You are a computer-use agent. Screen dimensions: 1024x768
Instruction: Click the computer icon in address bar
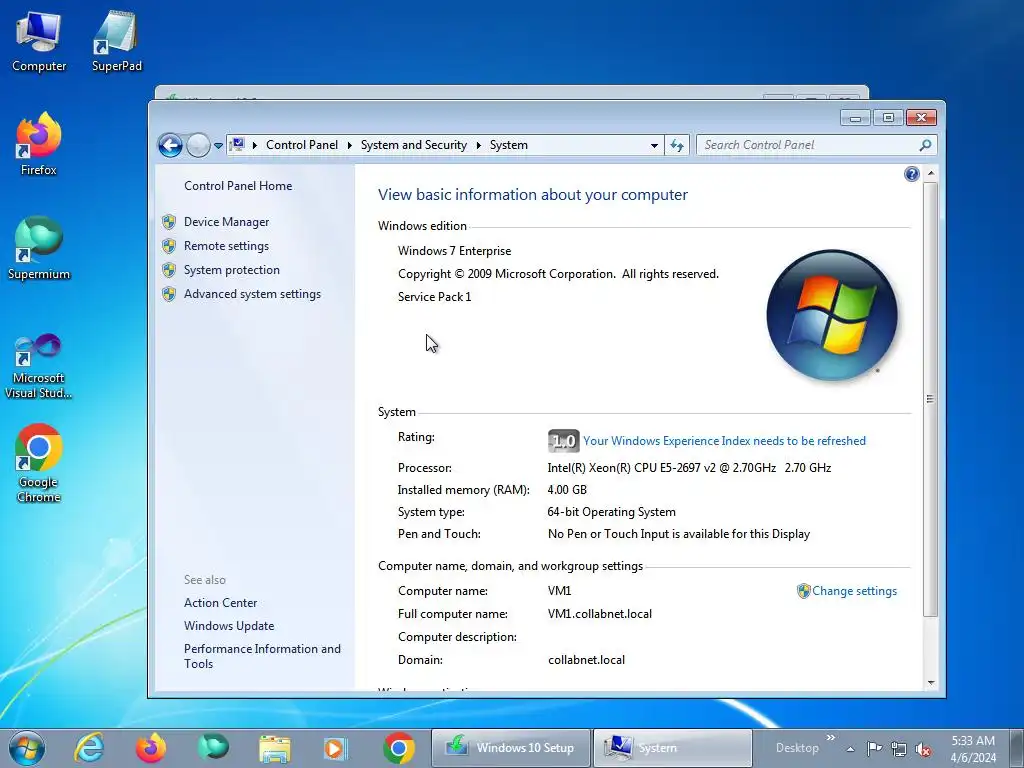(x=238, y=144)
